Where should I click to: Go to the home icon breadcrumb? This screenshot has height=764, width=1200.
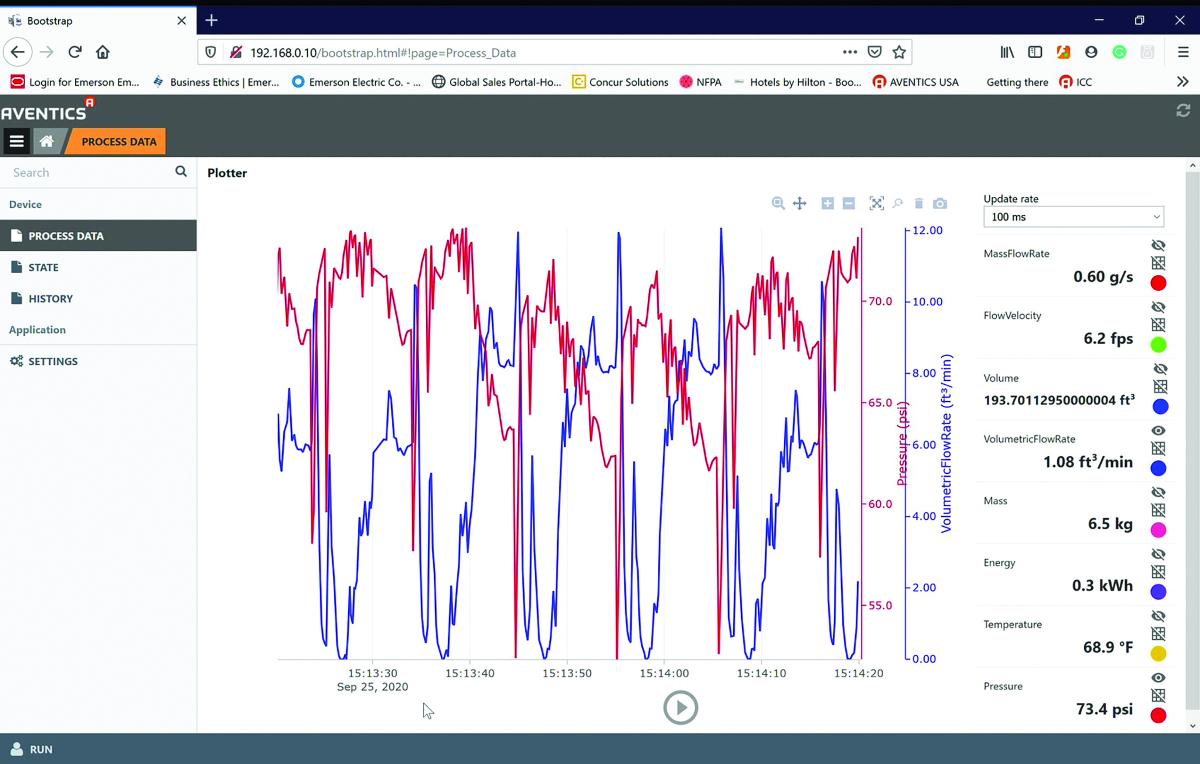(x=46, y=142)
